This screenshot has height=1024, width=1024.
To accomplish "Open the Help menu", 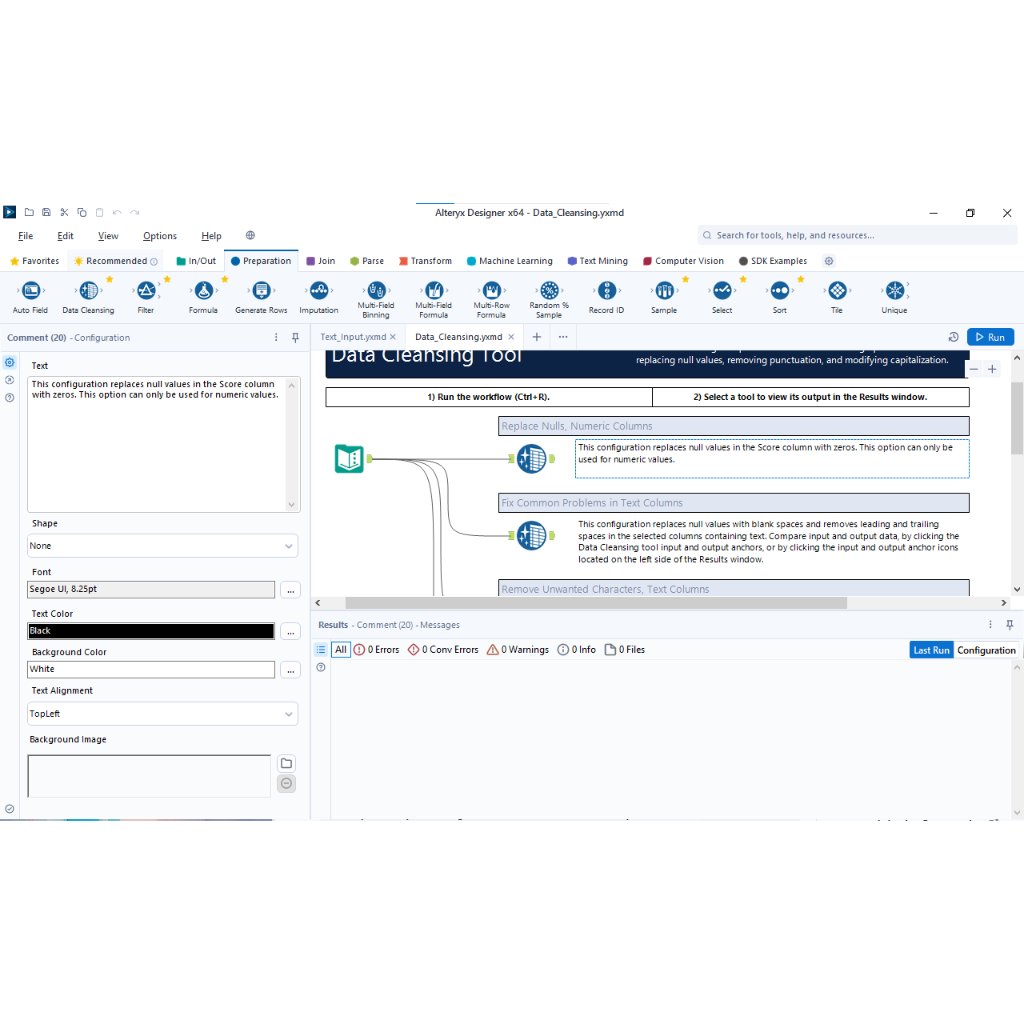I will click(211, 236).
